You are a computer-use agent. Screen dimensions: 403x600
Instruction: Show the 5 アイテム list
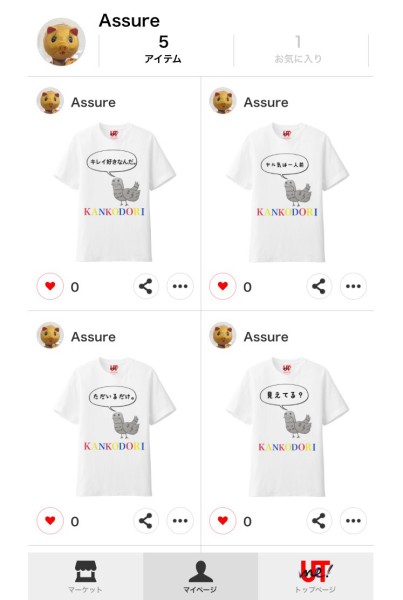[163, 50]
